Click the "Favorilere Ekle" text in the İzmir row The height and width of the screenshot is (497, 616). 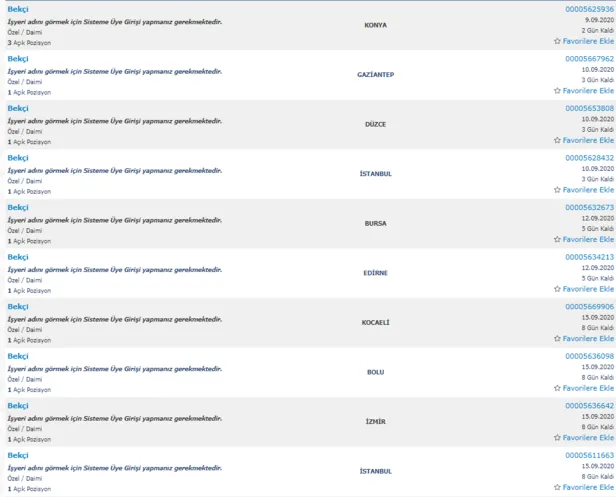(589, 438)
